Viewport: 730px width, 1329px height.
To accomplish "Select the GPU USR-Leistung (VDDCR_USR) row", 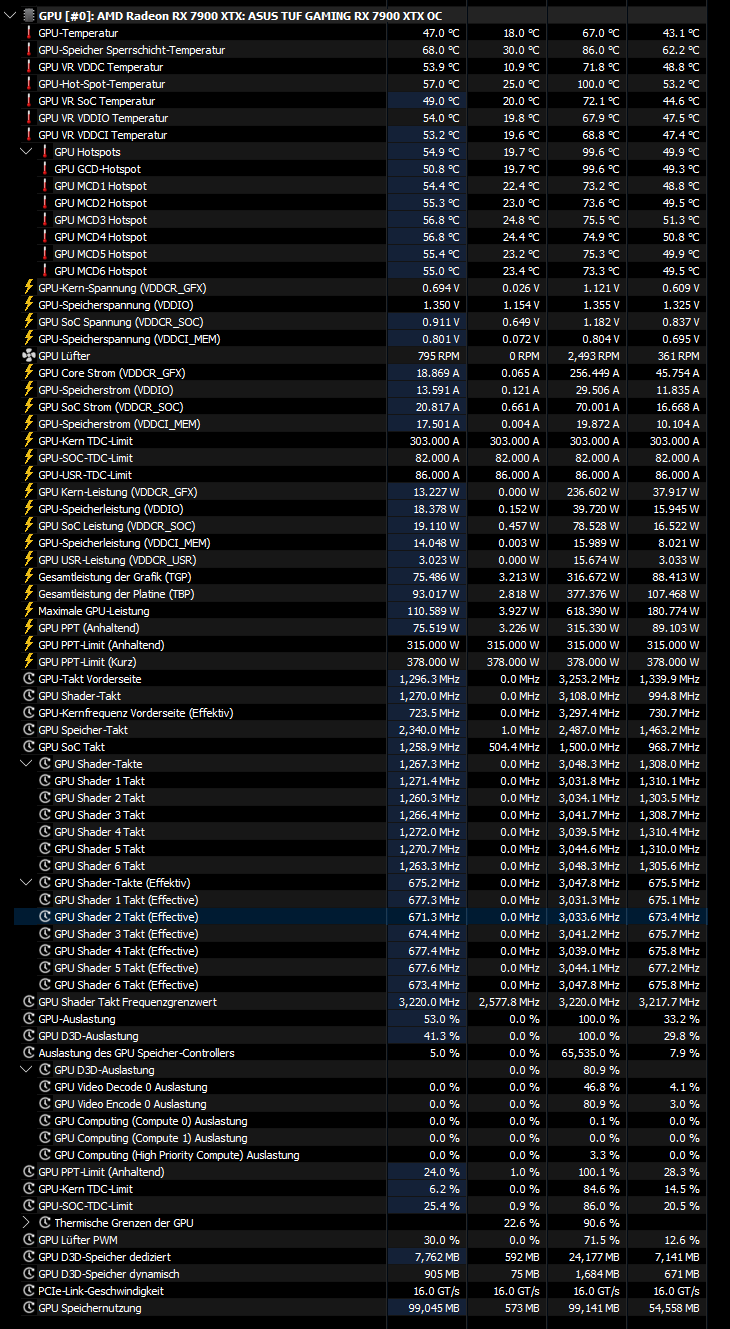I will pos(360,560).
